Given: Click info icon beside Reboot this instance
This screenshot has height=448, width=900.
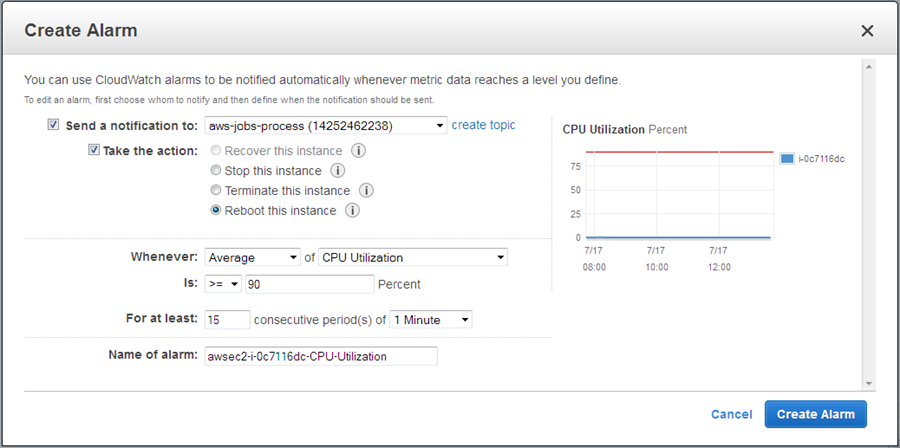Looking at the screenshot, I should [x=352, y=211].
